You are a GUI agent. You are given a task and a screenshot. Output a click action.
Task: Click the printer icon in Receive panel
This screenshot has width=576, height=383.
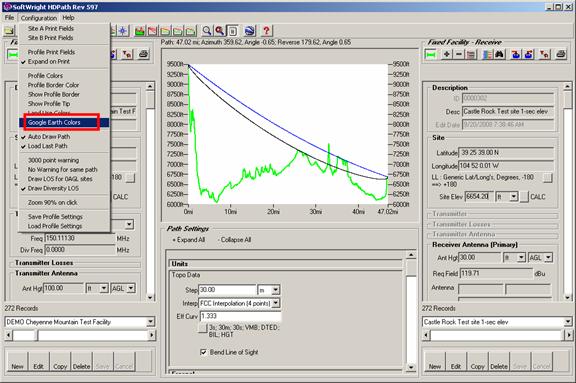tap(561, 55)
